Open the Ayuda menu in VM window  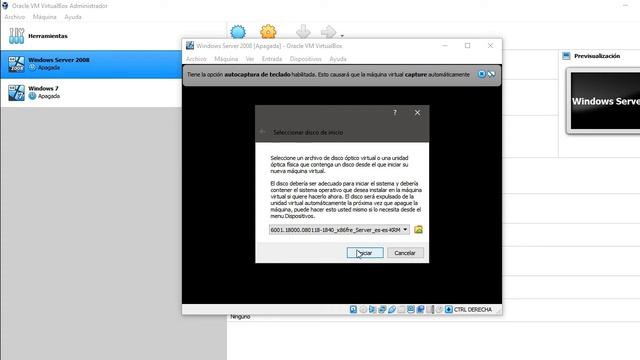point(338,59)
